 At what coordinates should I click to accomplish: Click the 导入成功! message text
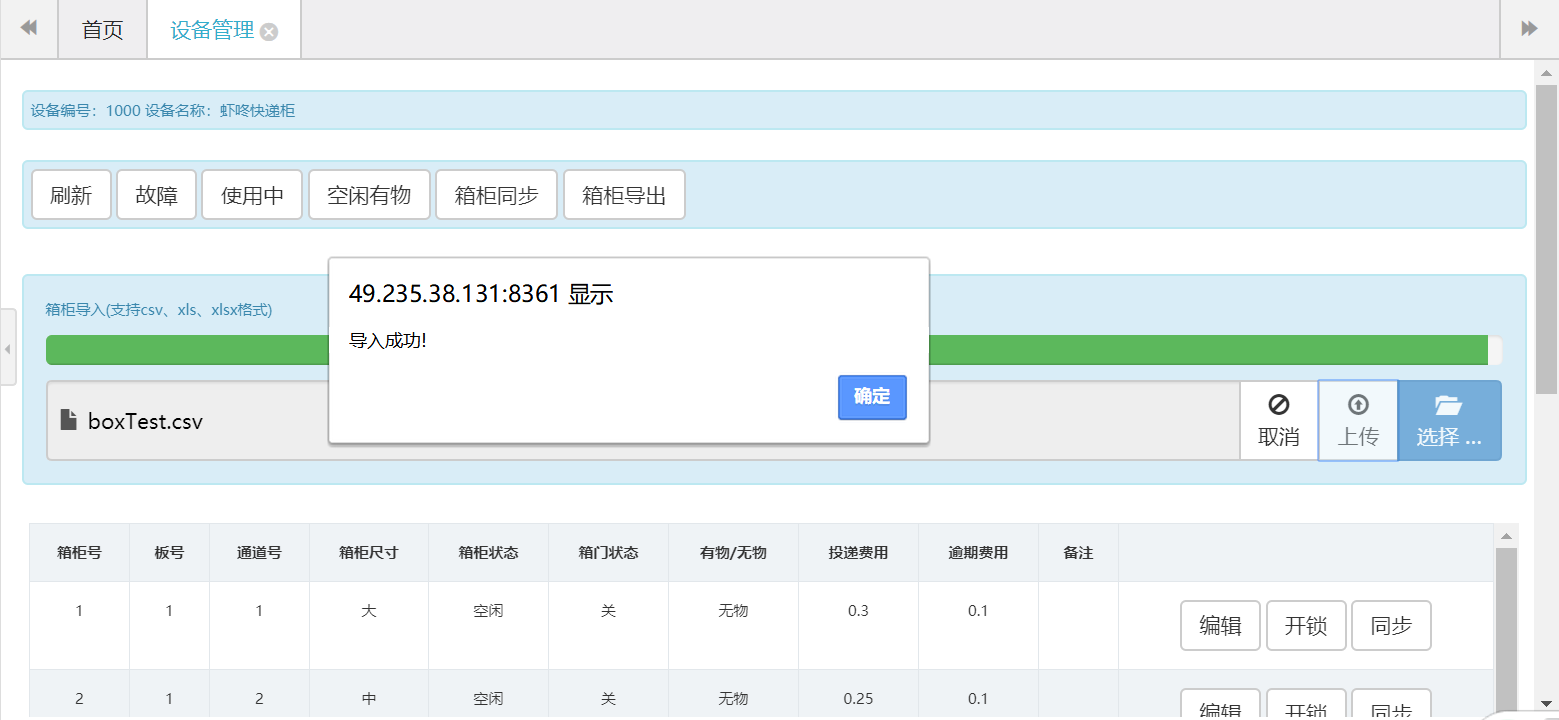pyautogui.click(x=388, y=341)
